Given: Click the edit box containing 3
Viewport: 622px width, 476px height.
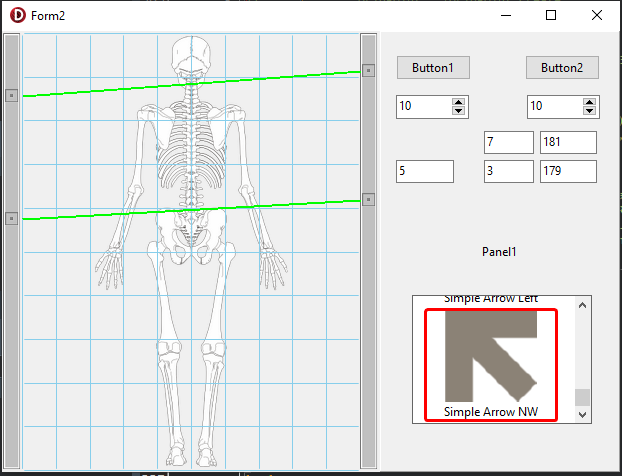Looking at the screenshot, I should [x=509, y=171].
